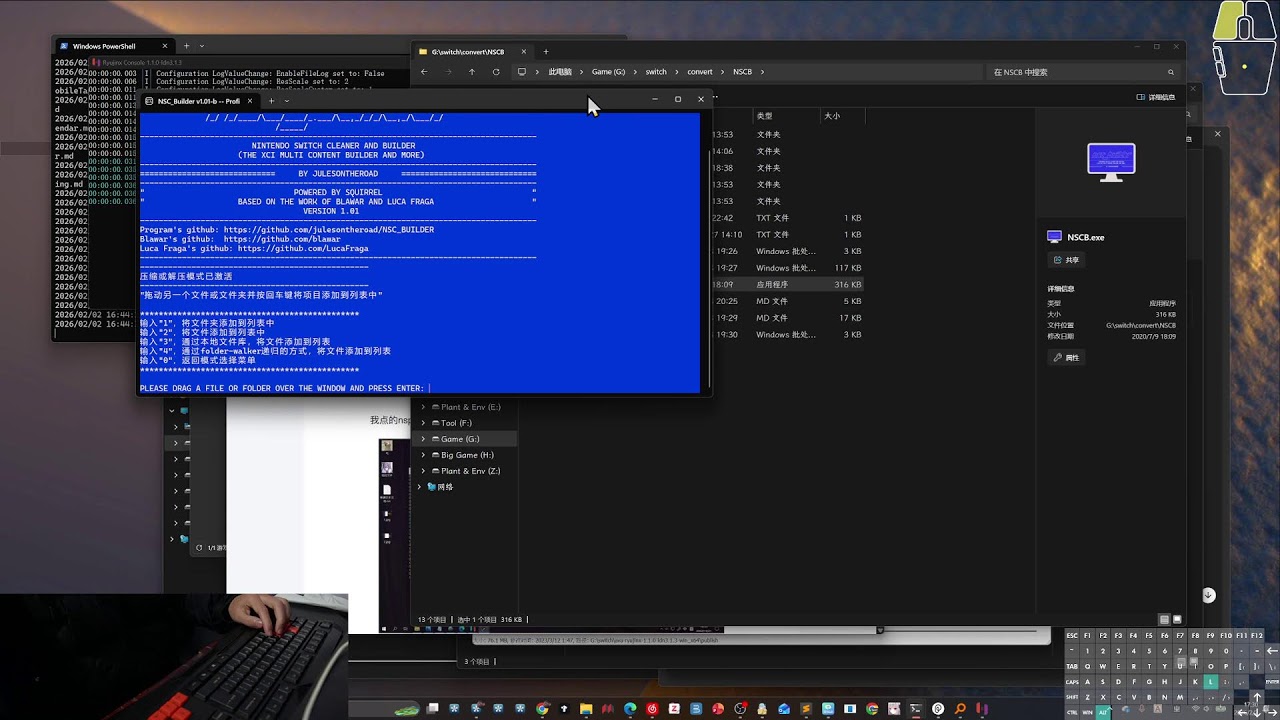1280x720 pixels.
Task: Open a new tab in the NSC_Builder terminal
Action: coord(271,100)
